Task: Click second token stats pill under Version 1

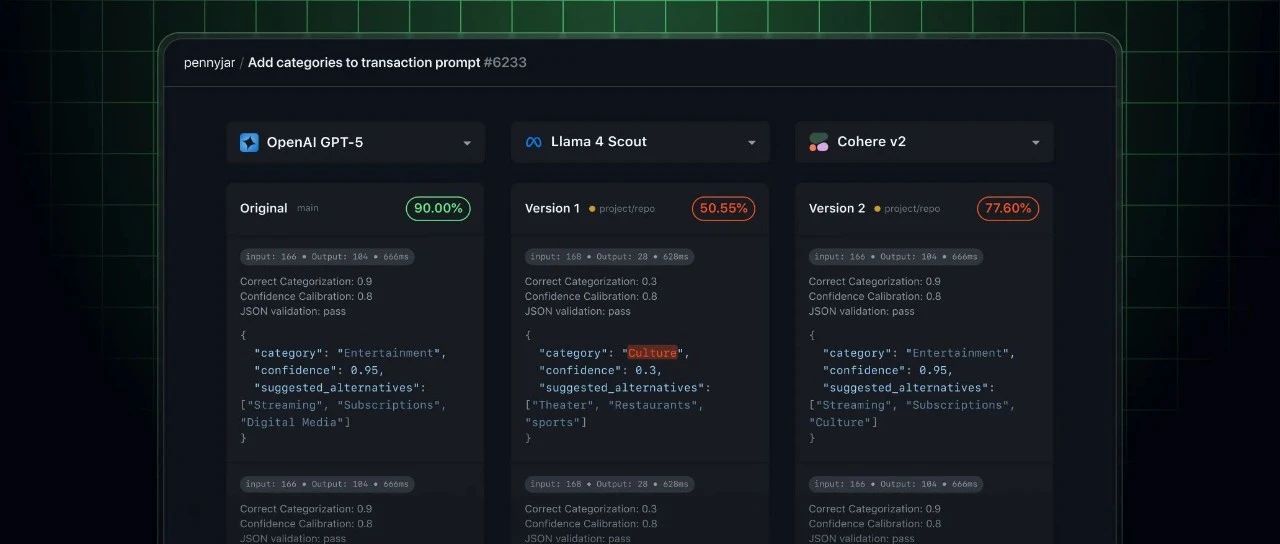Action: [610, 484]
